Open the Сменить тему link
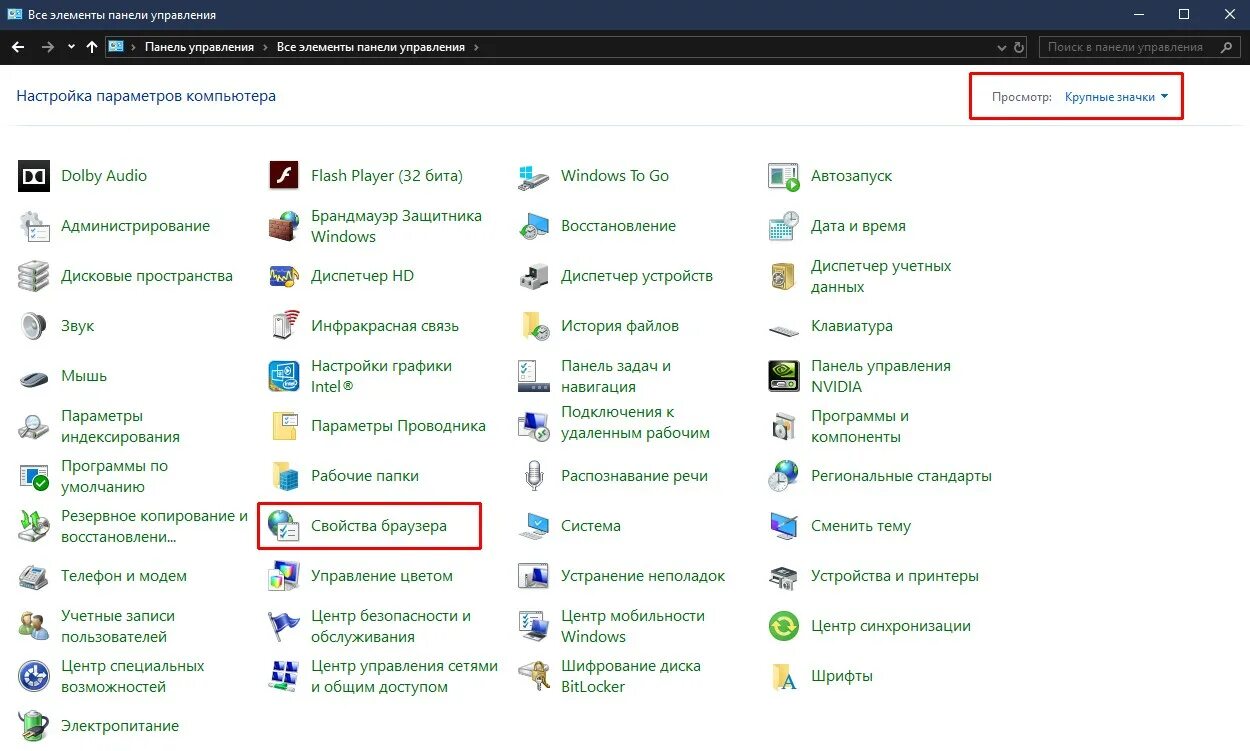Screen dimensions: 1250x751 pos(861,526)
